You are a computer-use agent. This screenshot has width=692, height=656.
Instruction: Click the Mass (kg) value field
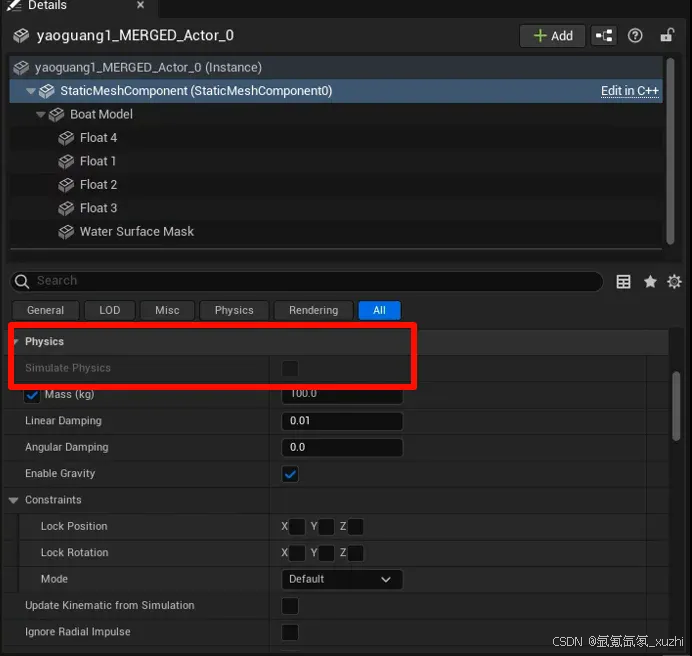342,395
